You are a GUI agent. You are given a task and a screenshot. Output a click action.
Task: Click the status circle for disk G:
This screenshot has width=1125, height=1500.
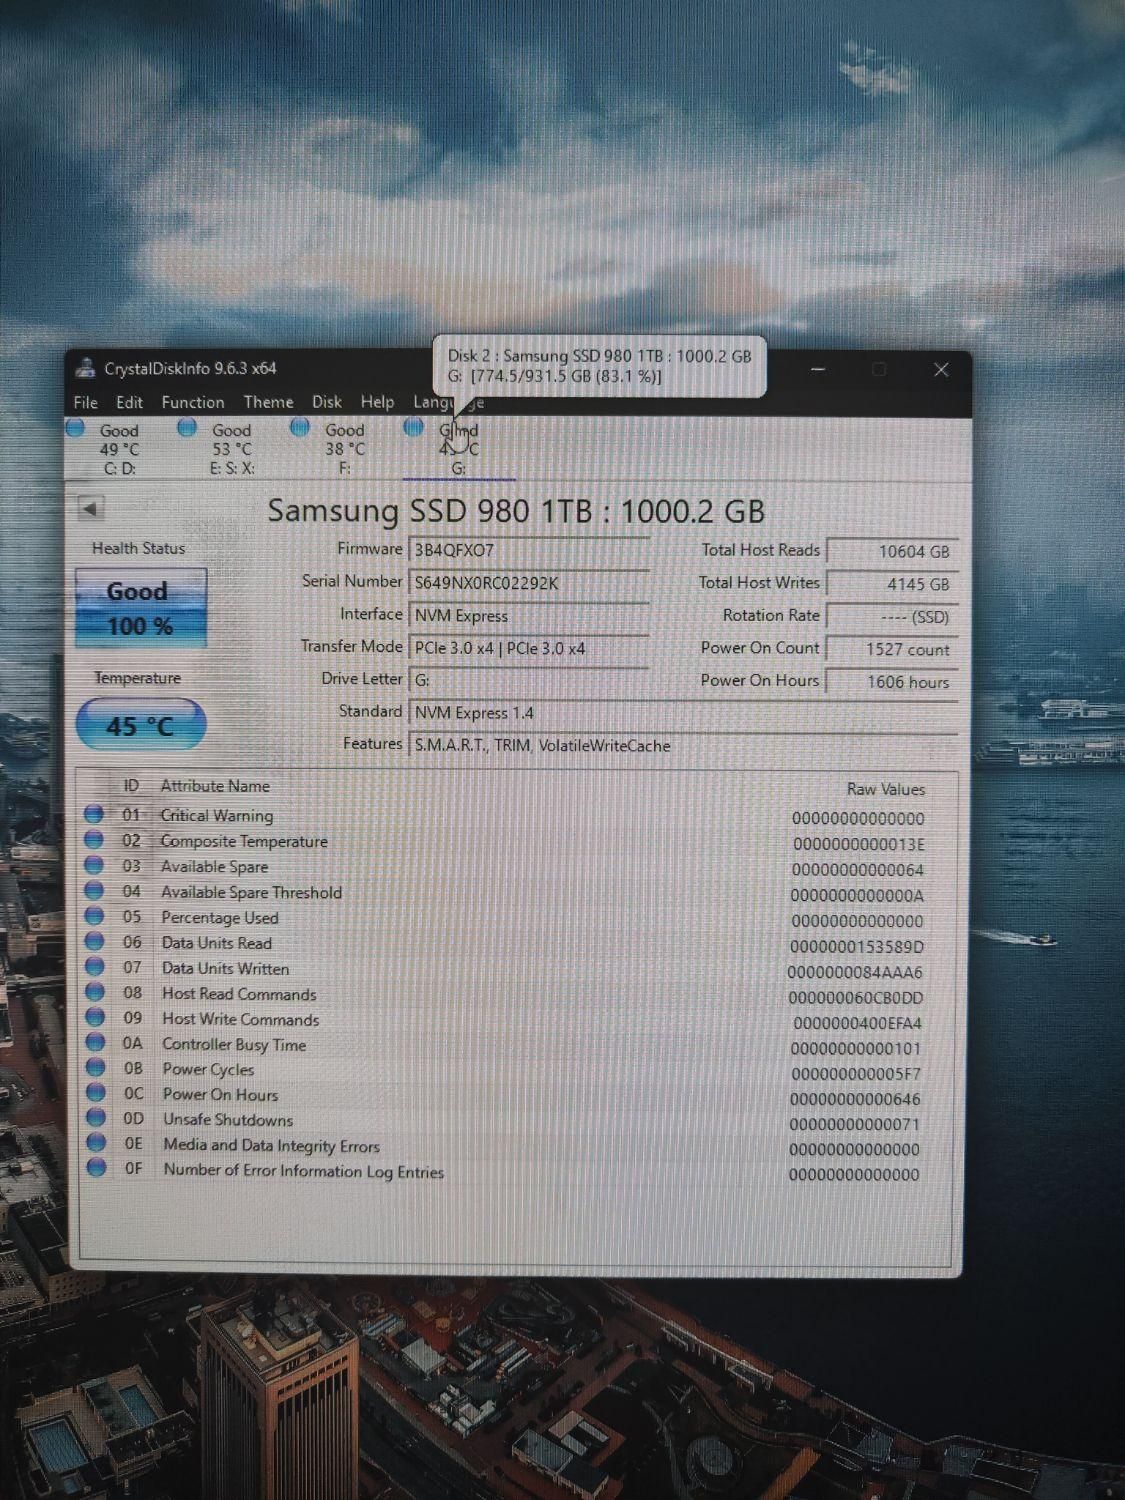(x=414, y=427)
